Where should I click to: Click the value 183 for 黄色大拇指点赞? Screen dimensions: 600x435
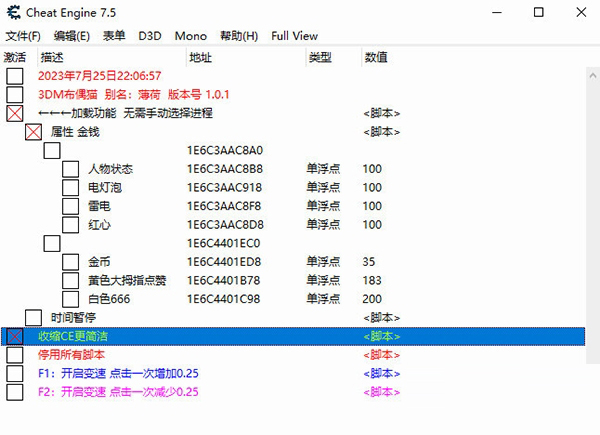[x=372, y=280]
